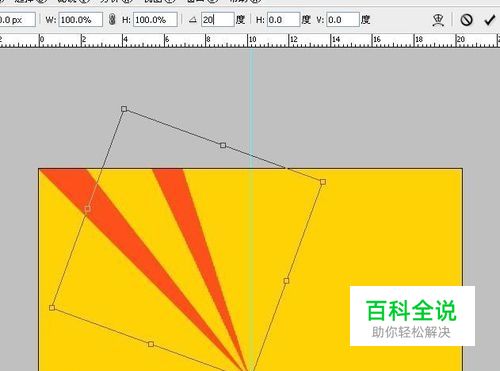Screen dimensions: 500x371
Task: Focus the W width field showing 100.0%
Action: tap(81, 20)
